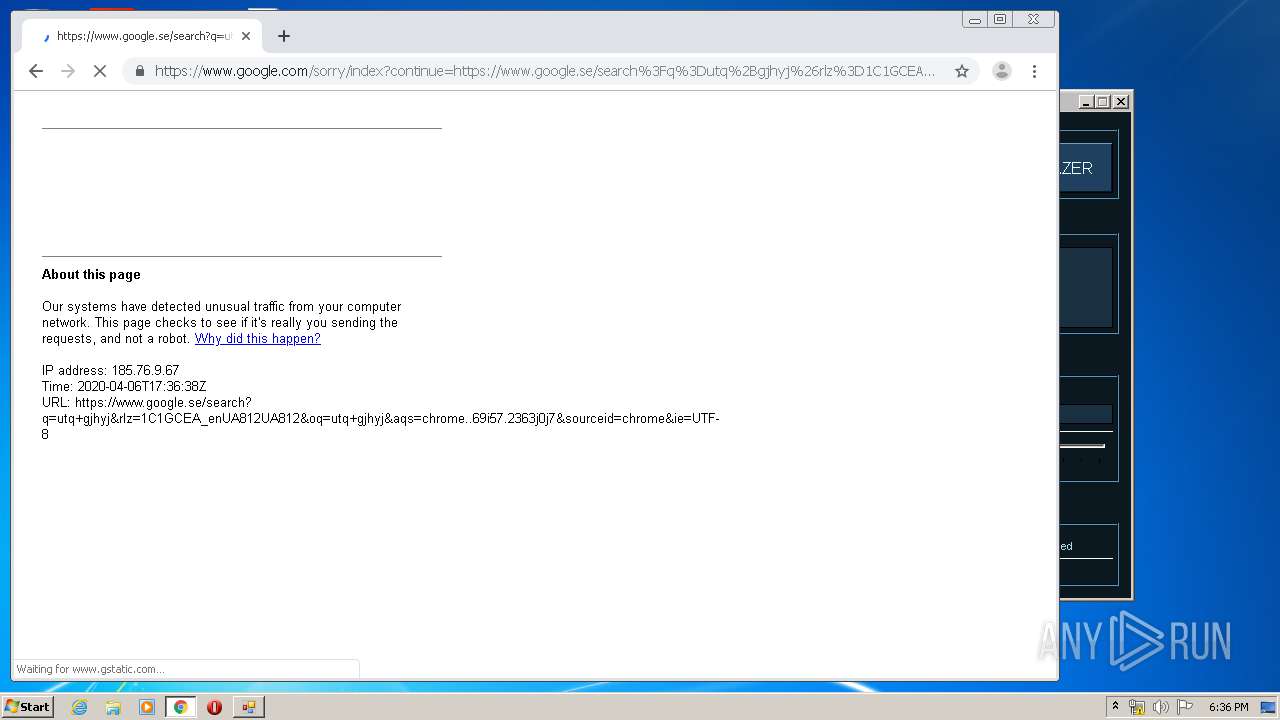View site info via the padlock icon
The height and width of the screenshot is (720, 1280).
click(140, 71)
